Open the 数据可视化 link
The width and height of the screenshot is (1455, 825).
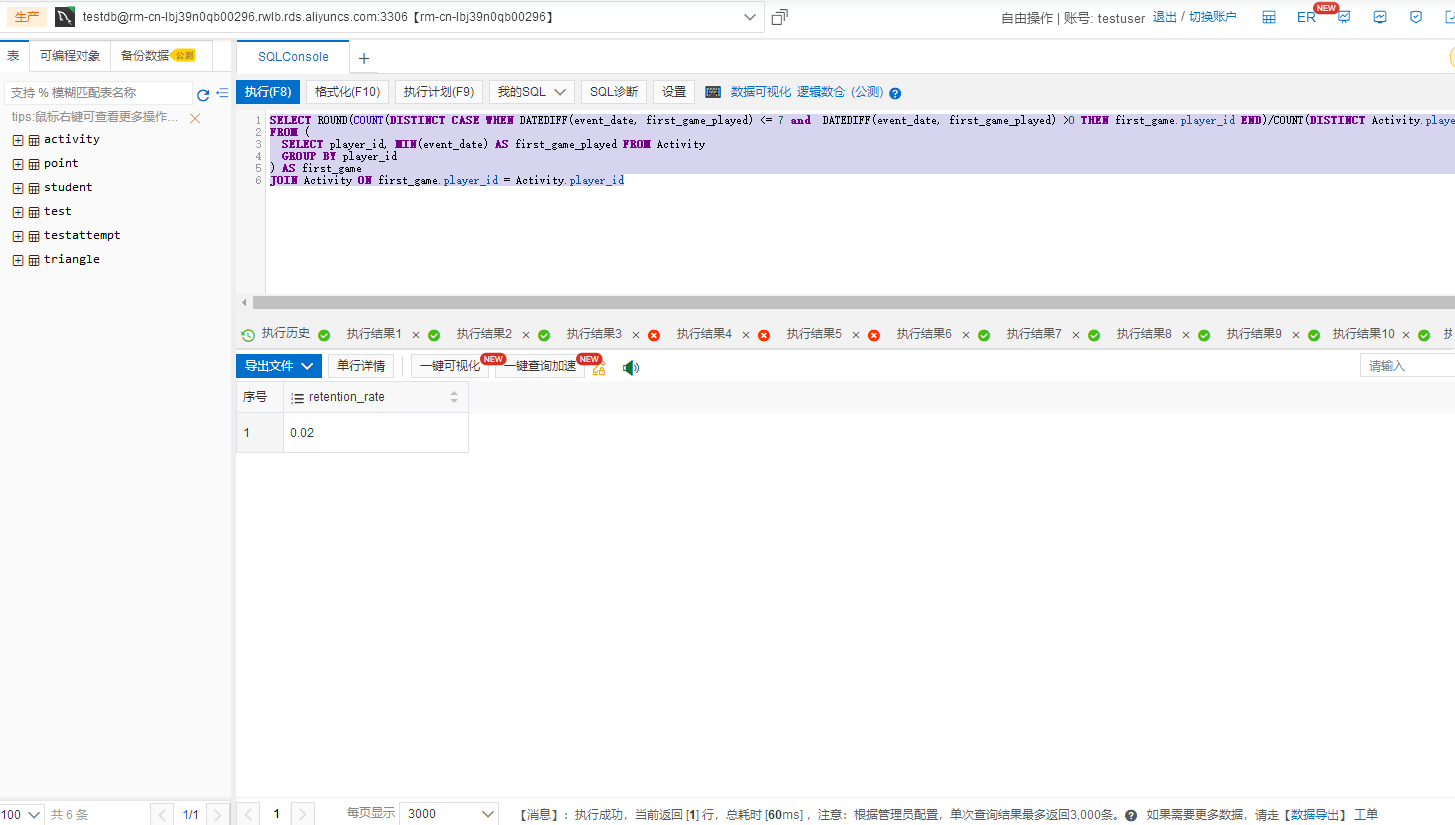coord(761,92)
